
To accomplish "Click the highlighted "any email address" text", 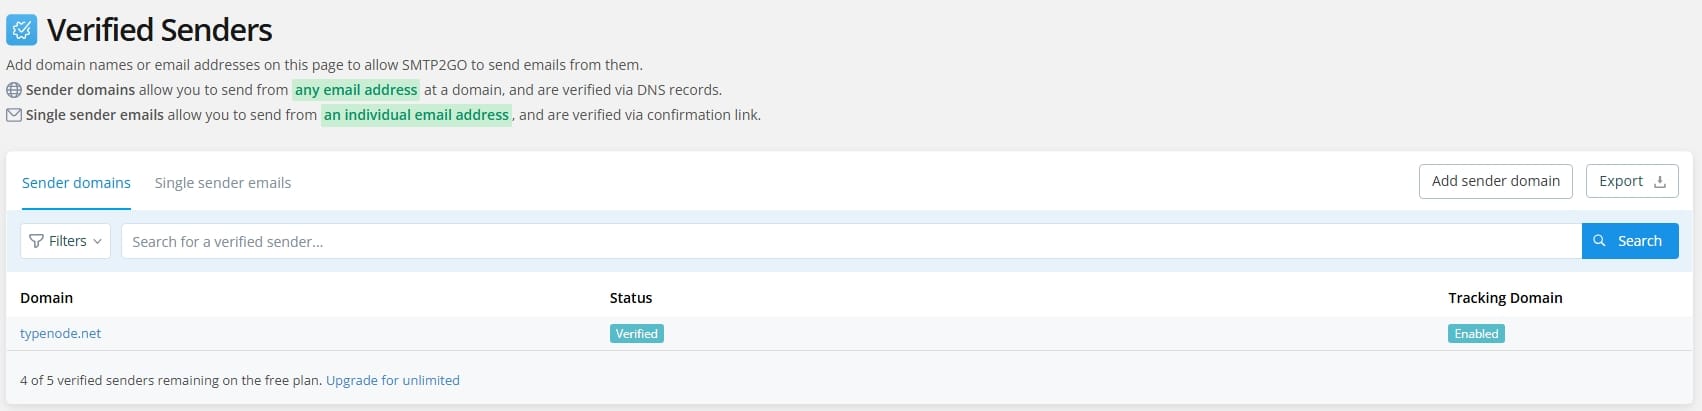I will (356, 90).
